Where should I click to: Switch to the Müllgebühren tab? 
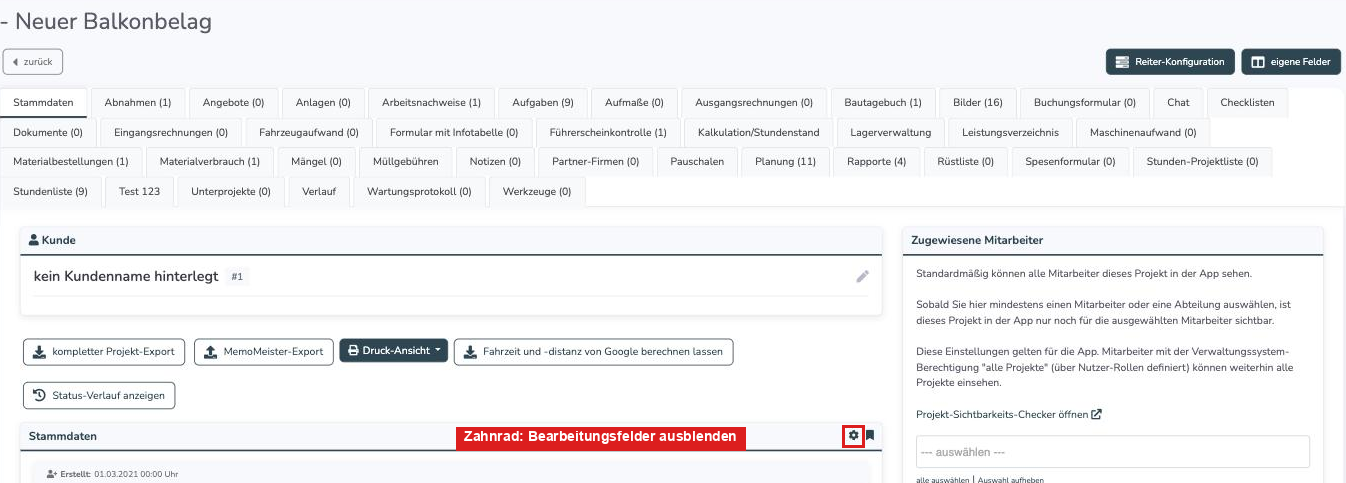[x=405, y=161]
